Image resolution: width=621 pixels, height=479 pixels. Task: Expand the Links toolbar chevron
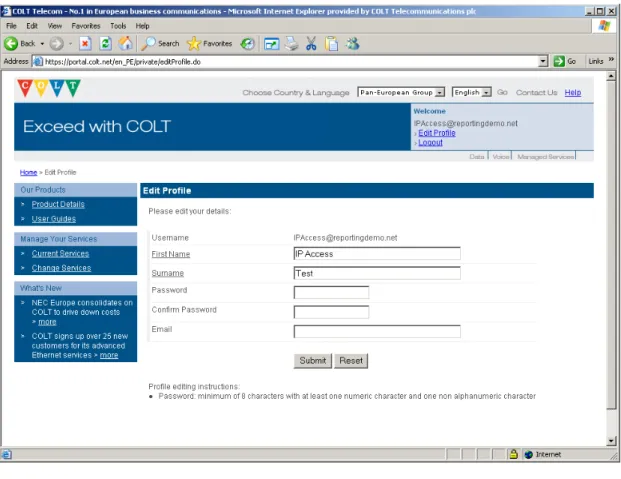[x=611, y=60]
